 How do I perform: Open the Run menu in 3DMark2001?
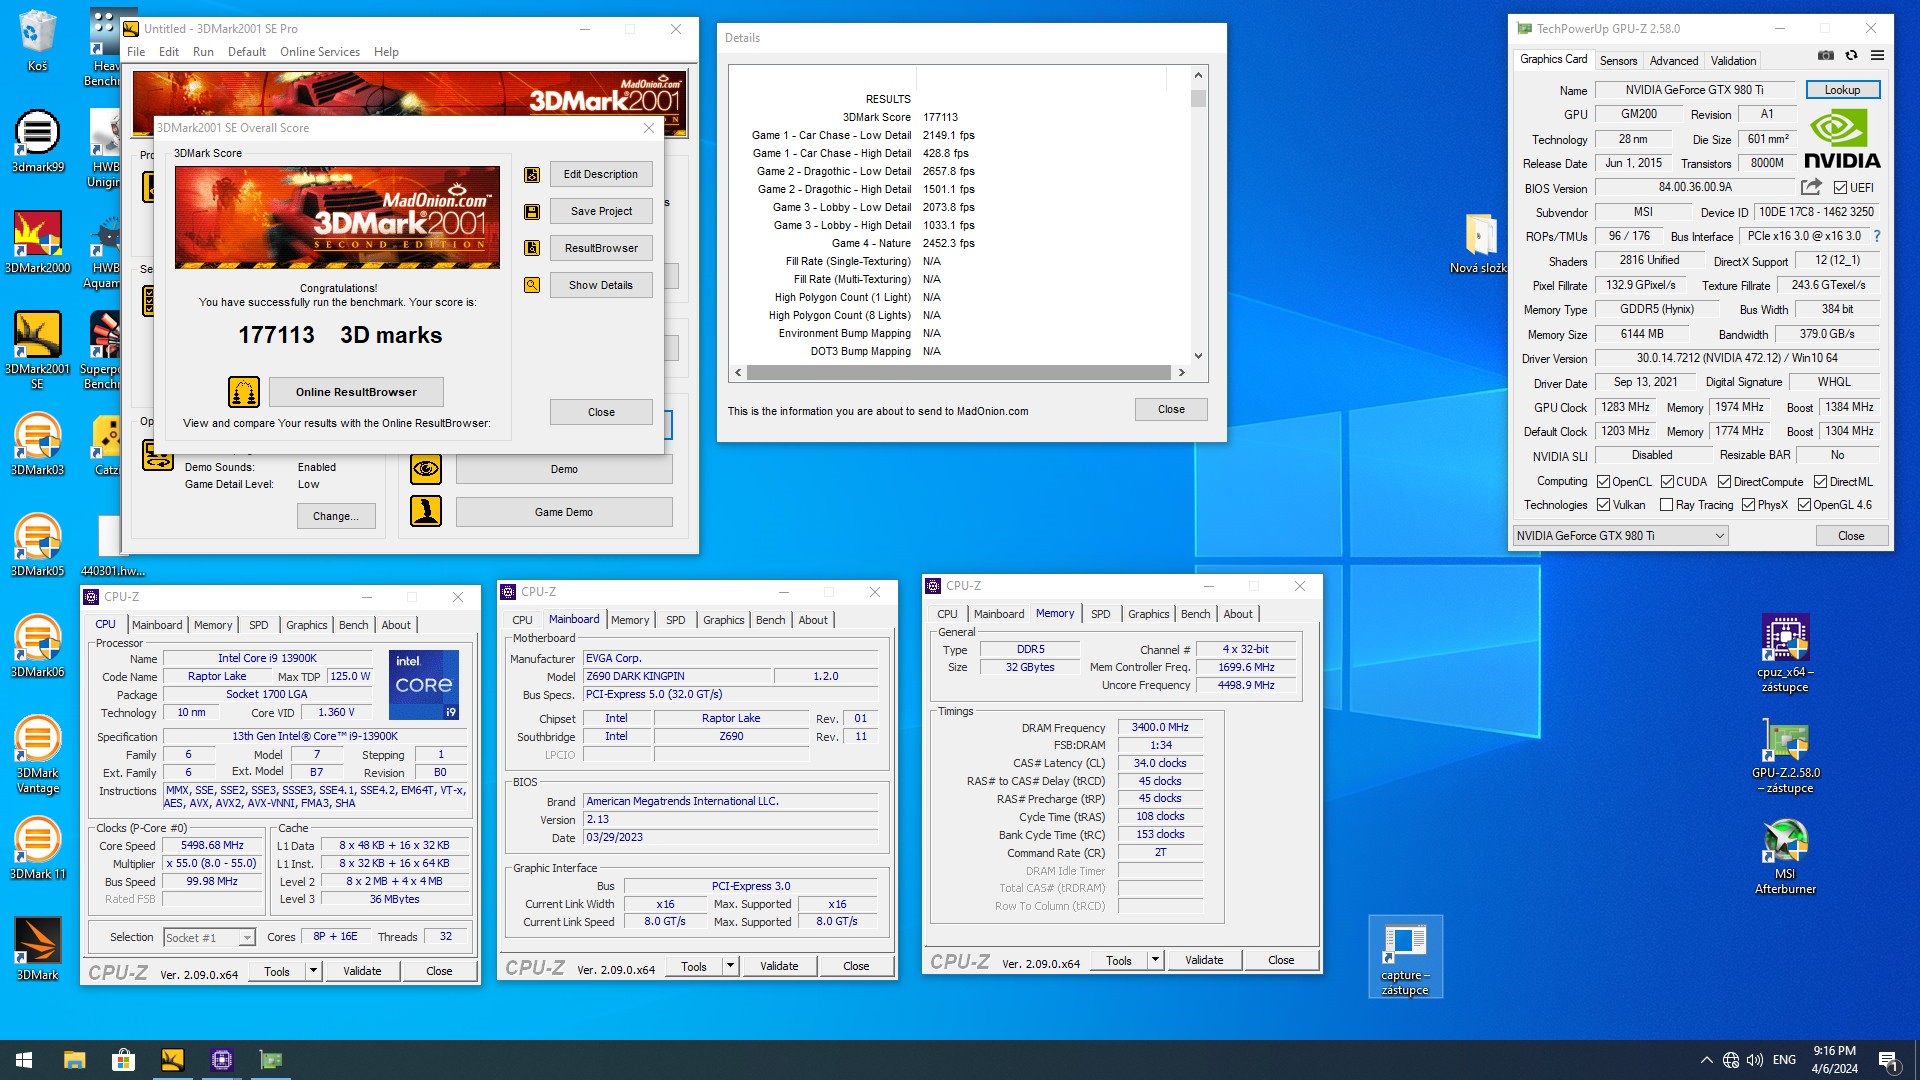coord(203,52)
